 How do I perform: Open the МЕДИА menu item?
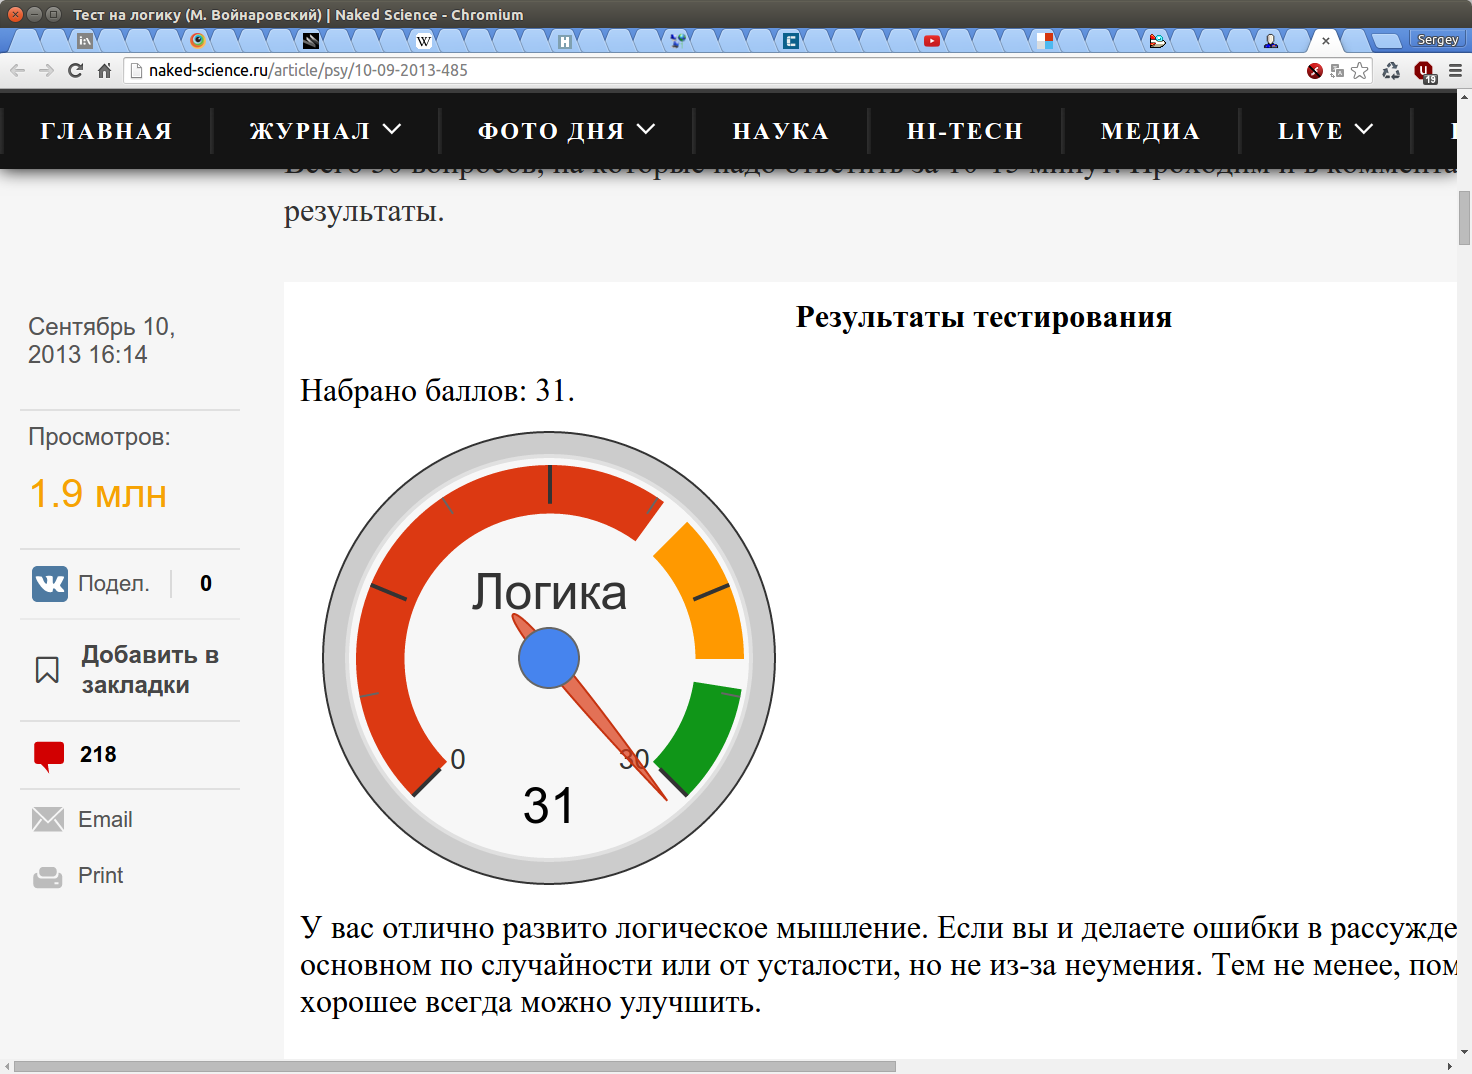click(1150, 131)
